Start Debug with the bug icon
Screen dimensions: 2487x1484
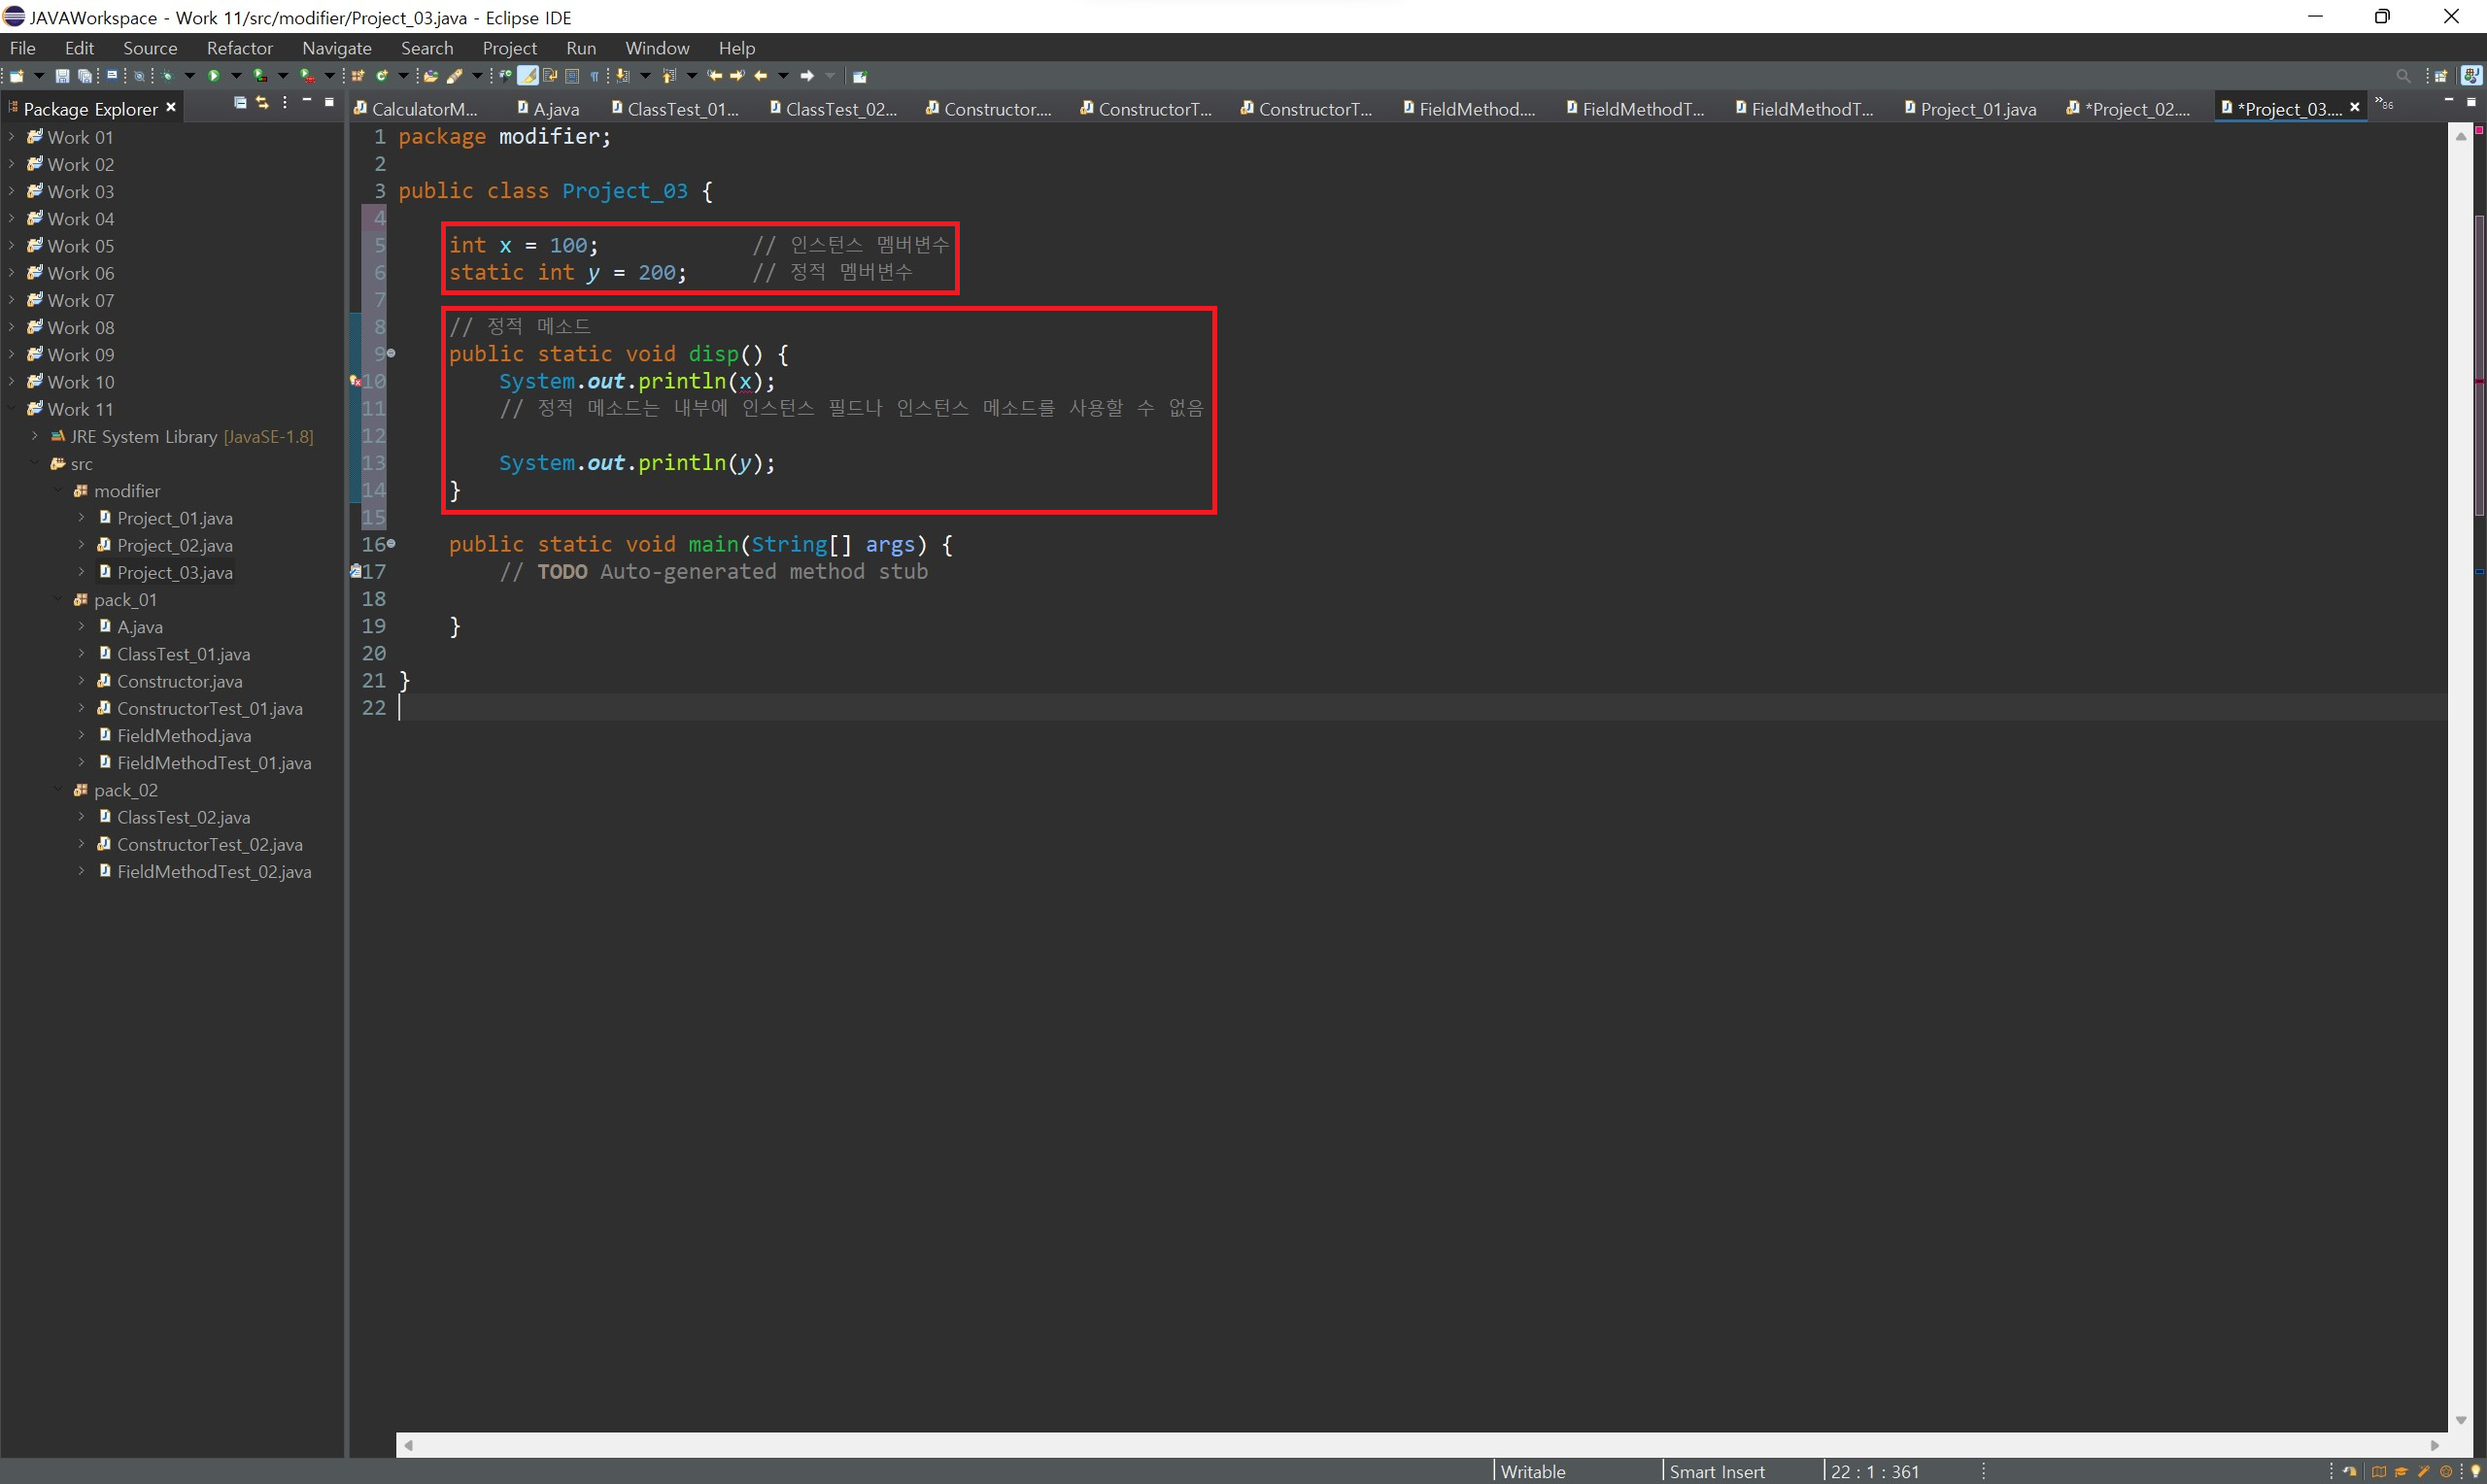tap(167, 76)
